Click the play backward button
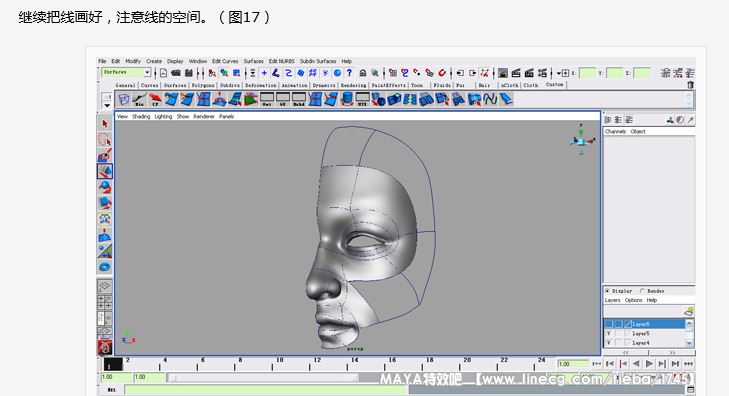This screenshot has width=729, height=396. [636, 364]
